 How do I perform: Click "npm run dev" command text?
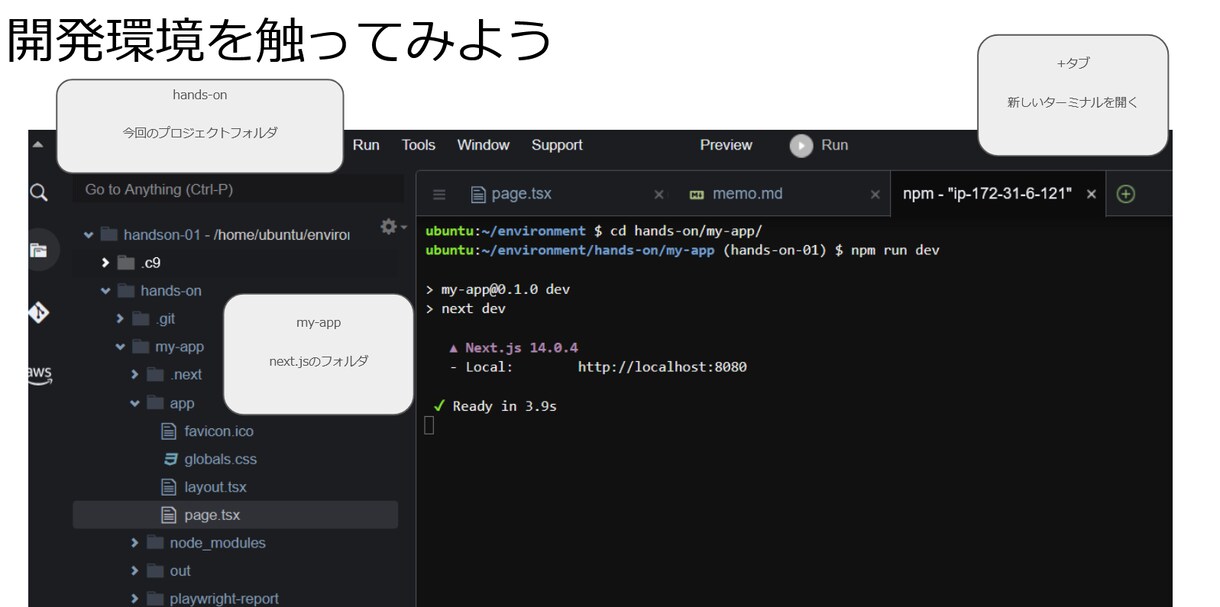pyautogui.click(x=895, y=250)
